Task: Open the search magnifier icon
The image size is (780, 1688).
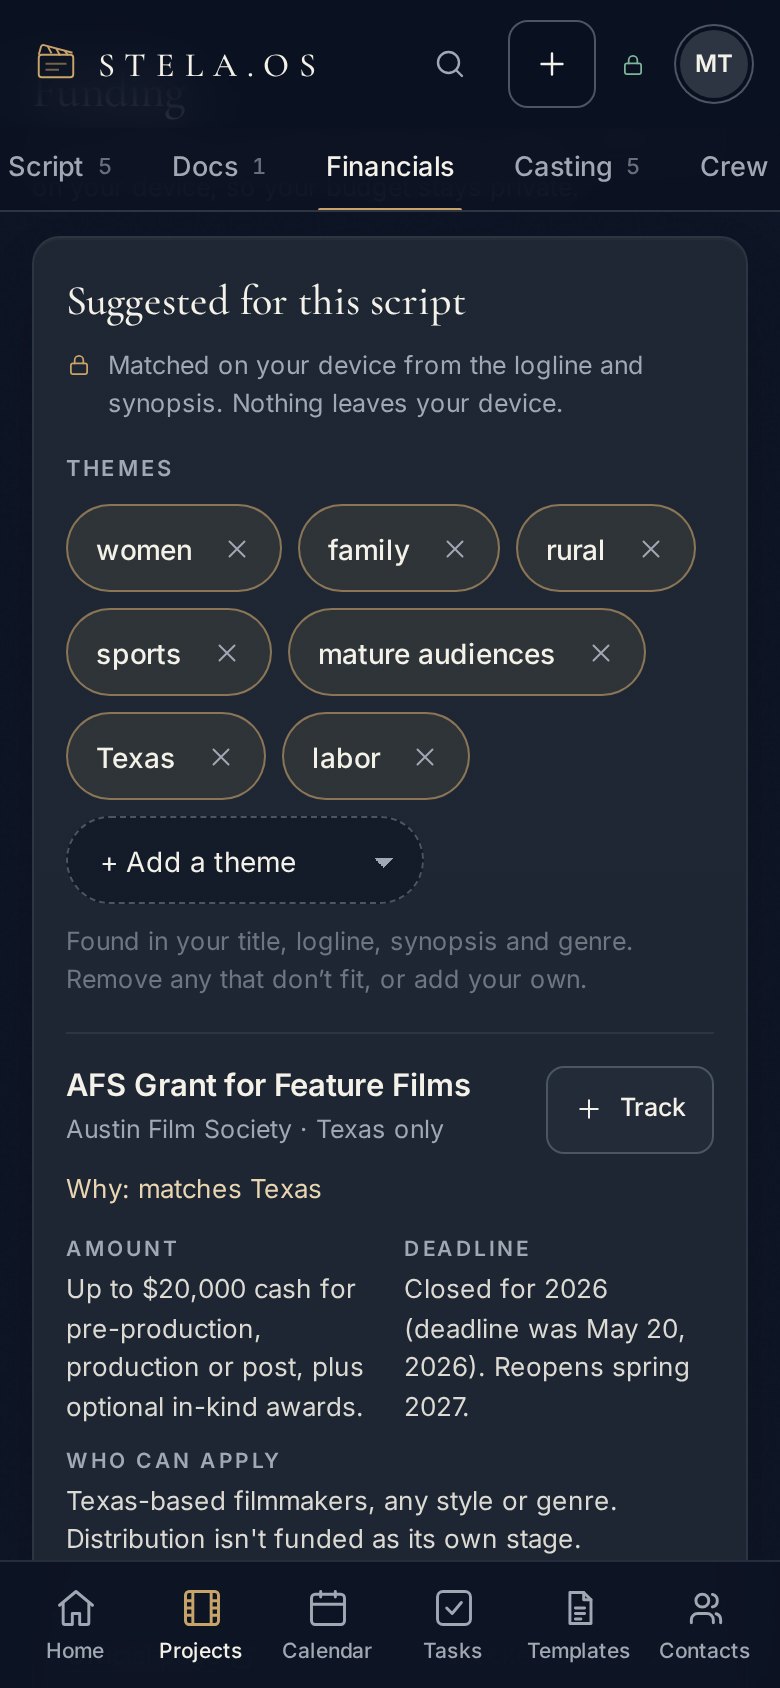Action: pyautogui.click(x=450, y=64)
